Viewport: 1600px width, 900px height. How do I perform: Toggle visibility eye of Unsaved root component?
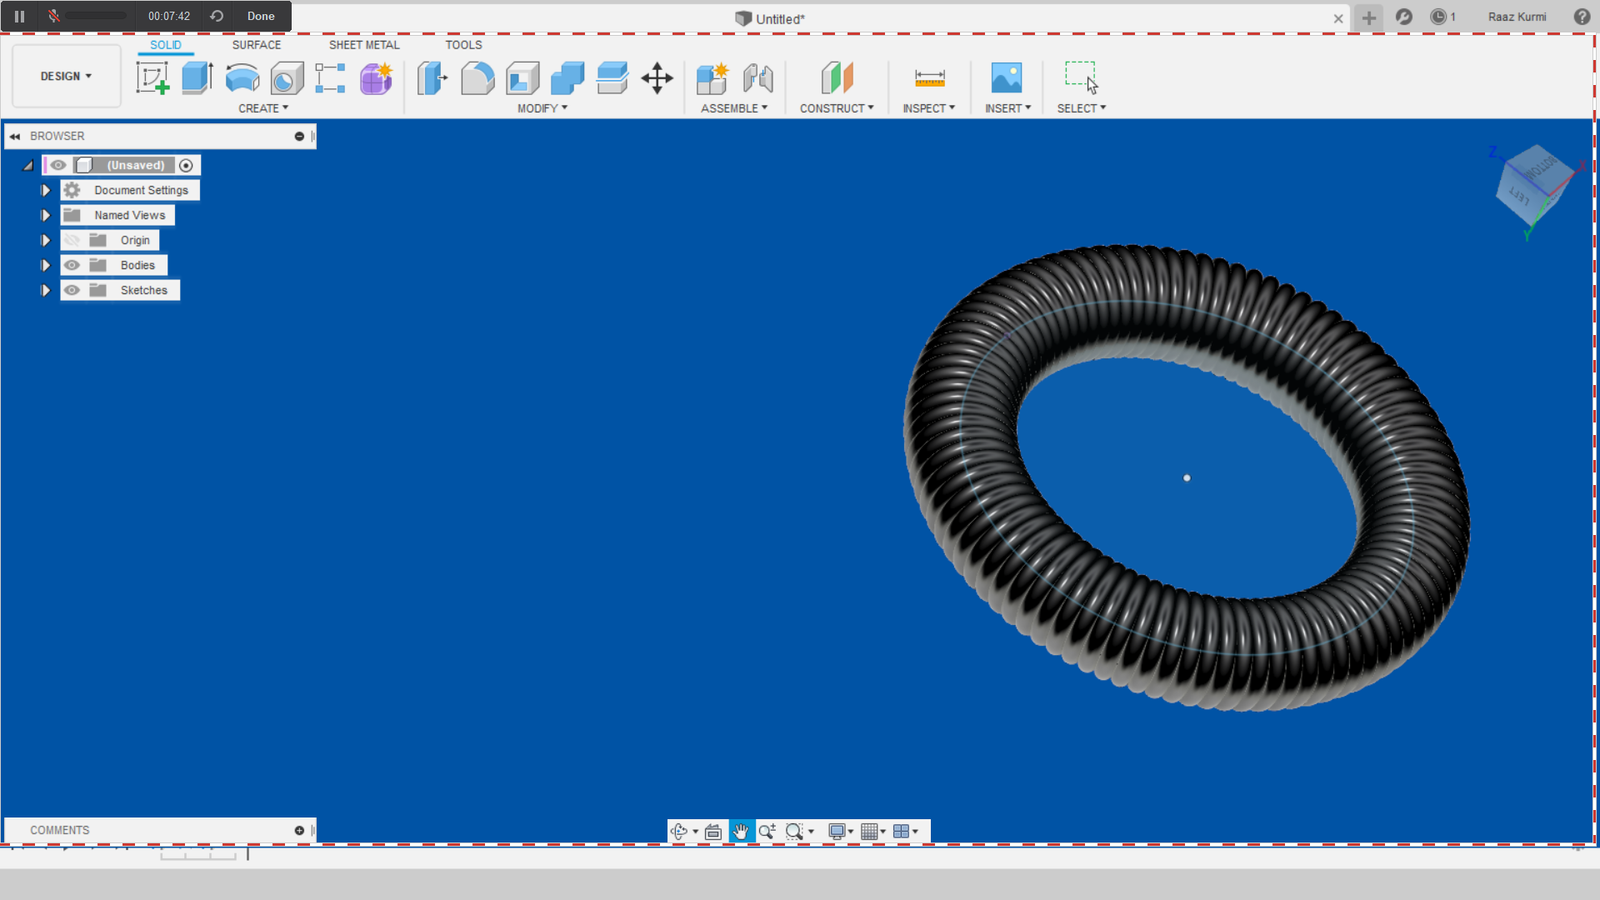[59, 165]
